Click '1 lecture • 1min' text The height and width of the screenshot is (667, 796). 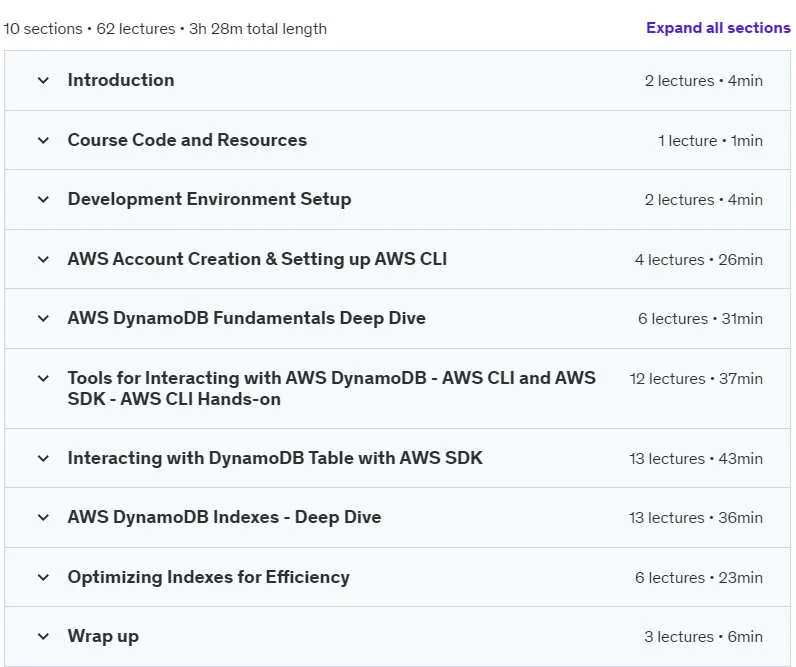(x=710, y=141)
